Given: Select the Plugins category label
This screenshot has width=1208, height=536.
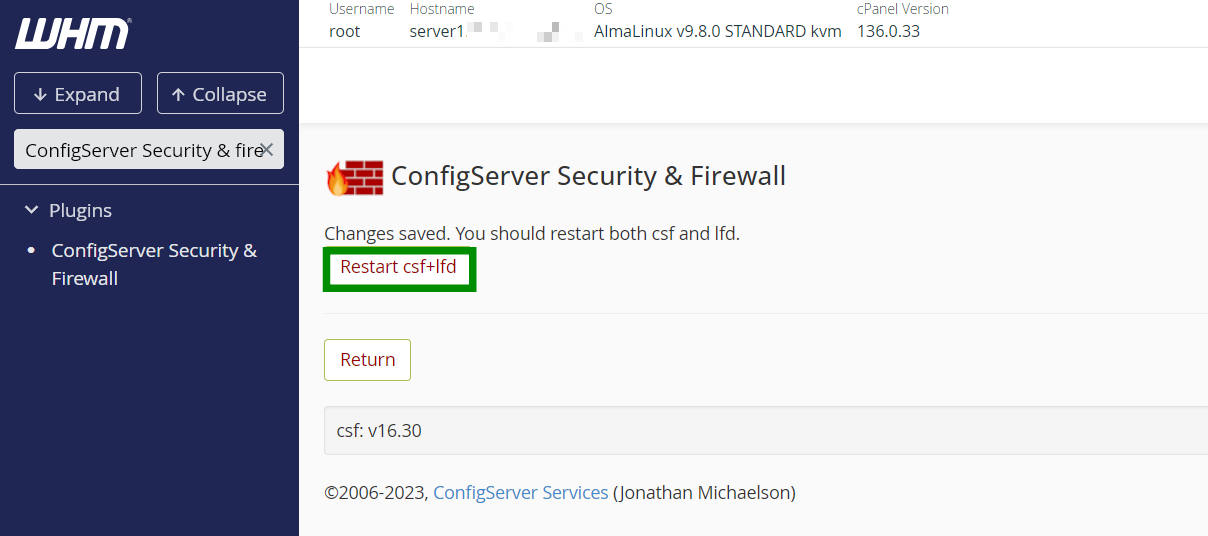Looking at the screenshot, I should coord(81,210).
